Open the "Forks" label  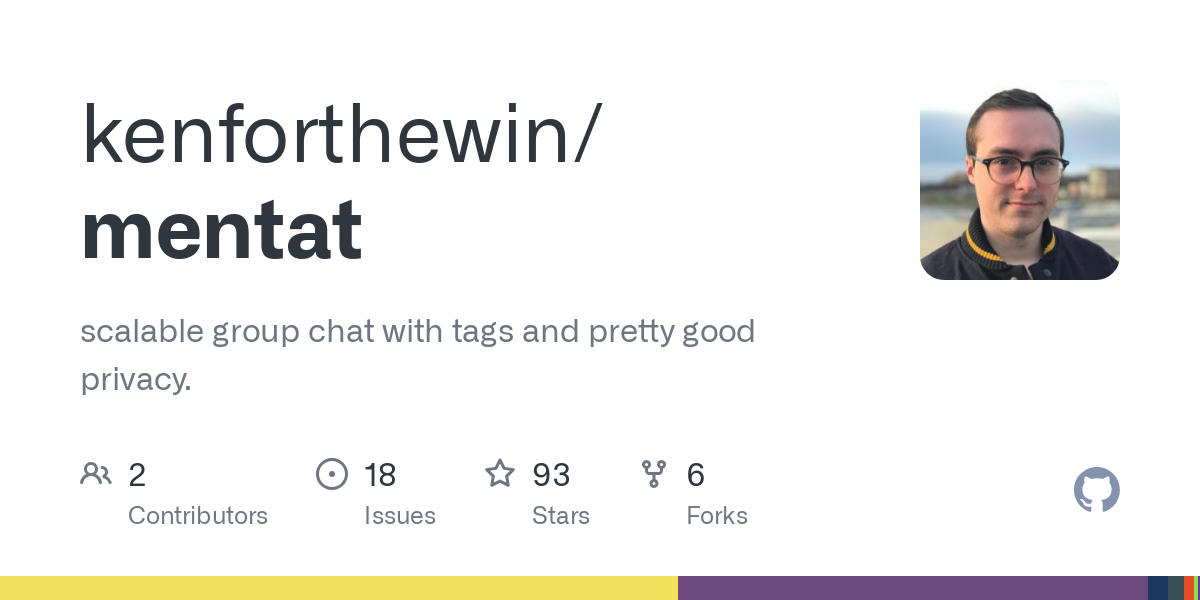(x=717, y=516)
